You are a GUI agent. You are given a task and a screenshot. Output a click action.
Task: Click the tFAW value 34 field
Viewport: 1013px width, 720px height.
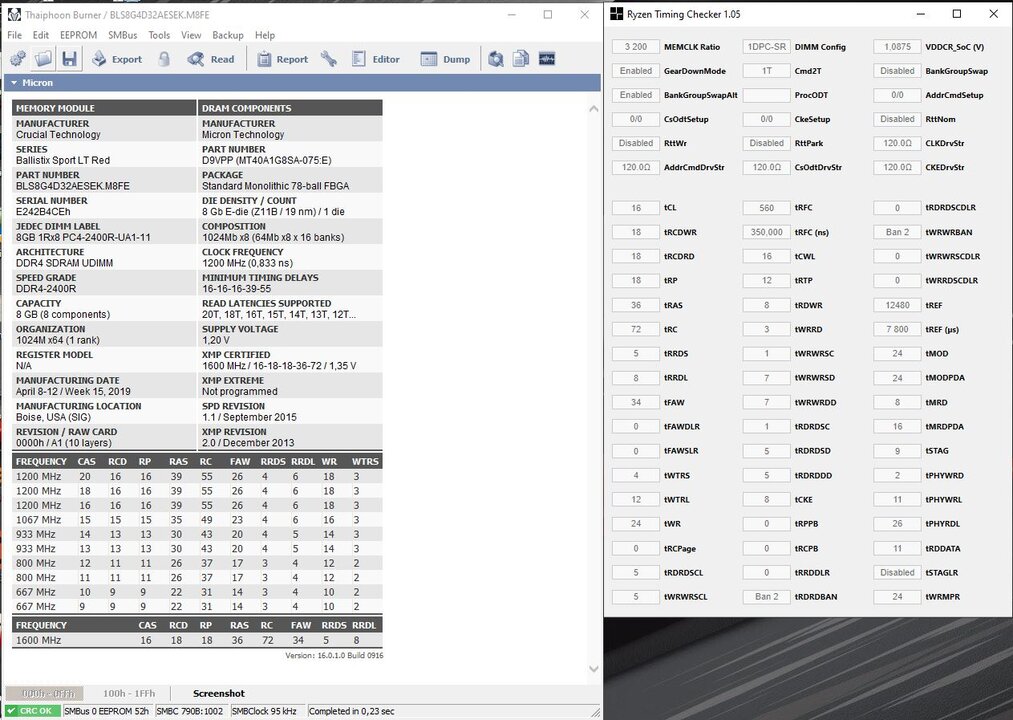pyautogui.click(x=636, y=402)
